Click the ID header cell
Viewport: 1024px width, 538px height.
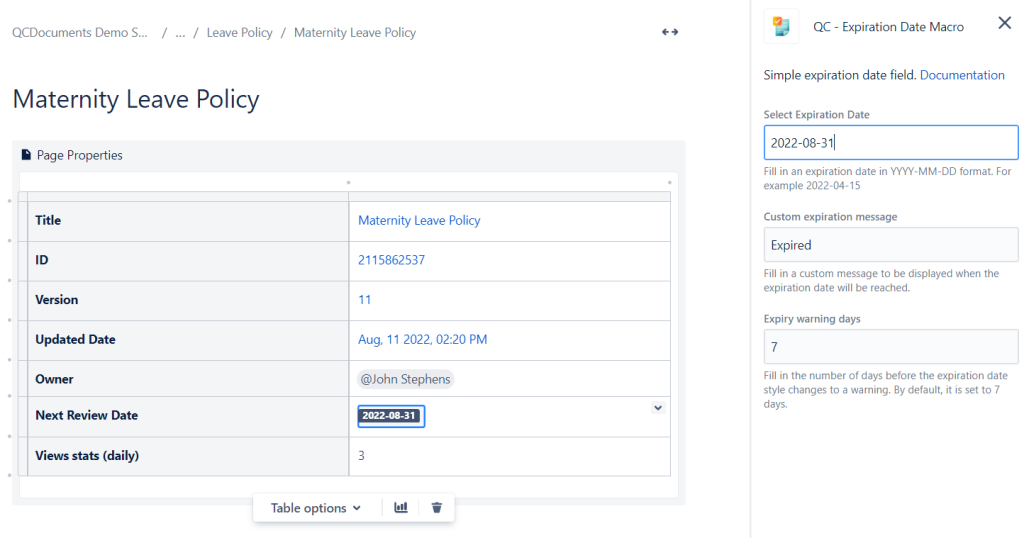[188, 261]
